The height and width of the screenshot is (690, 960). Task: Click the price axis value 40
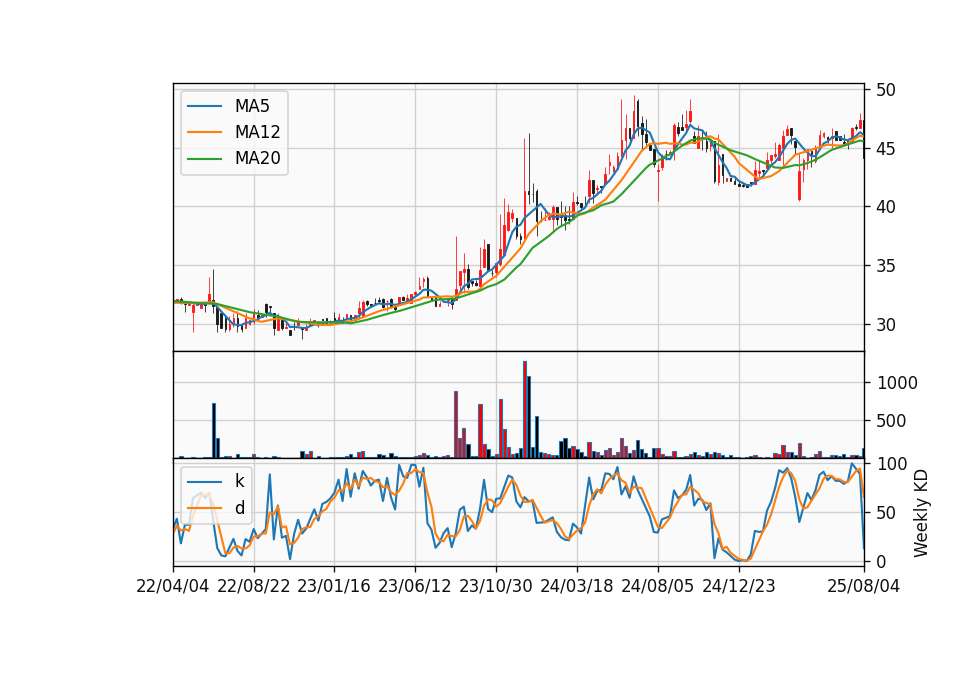885,207
